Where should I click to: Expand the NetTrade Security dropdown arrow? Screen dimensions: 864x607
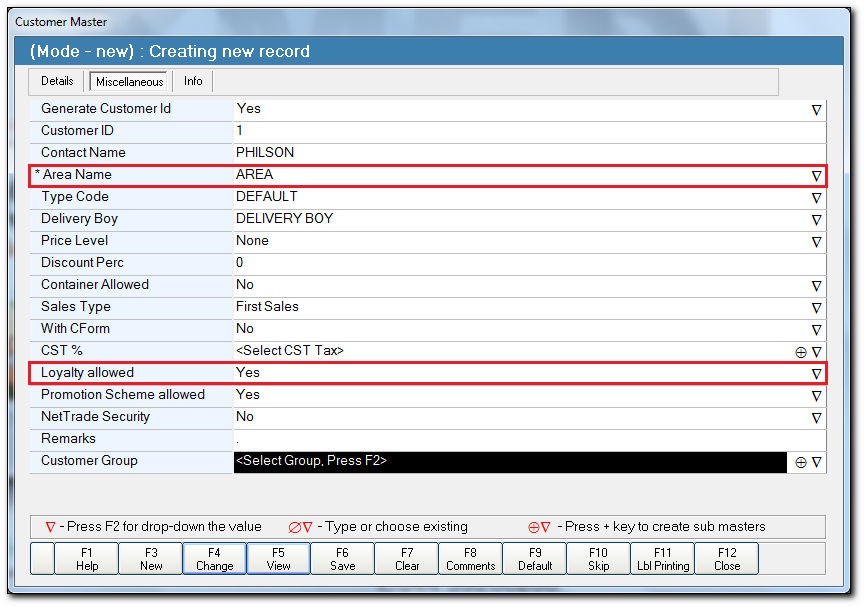[816, 419]
